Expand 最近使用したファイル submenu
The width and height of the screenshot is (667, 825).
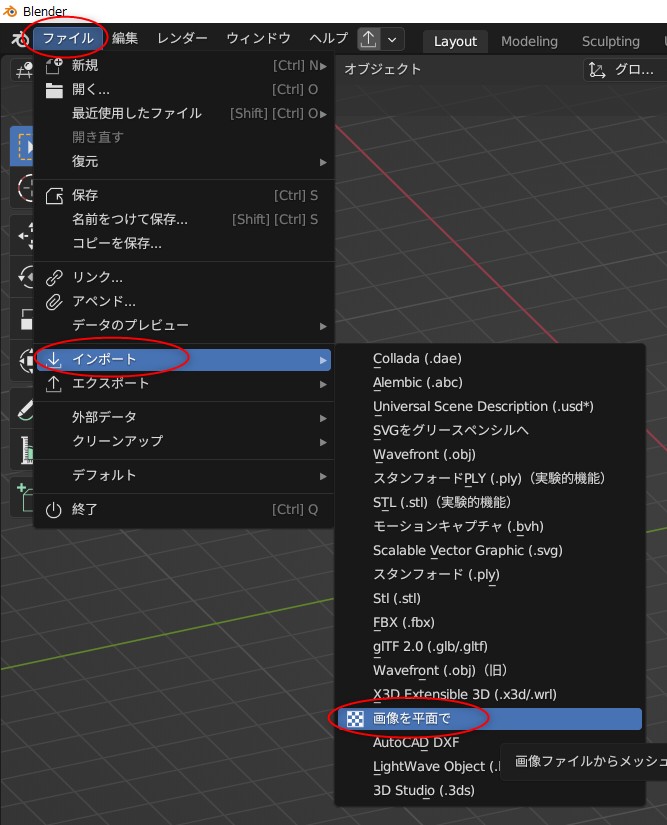(184, 114)
